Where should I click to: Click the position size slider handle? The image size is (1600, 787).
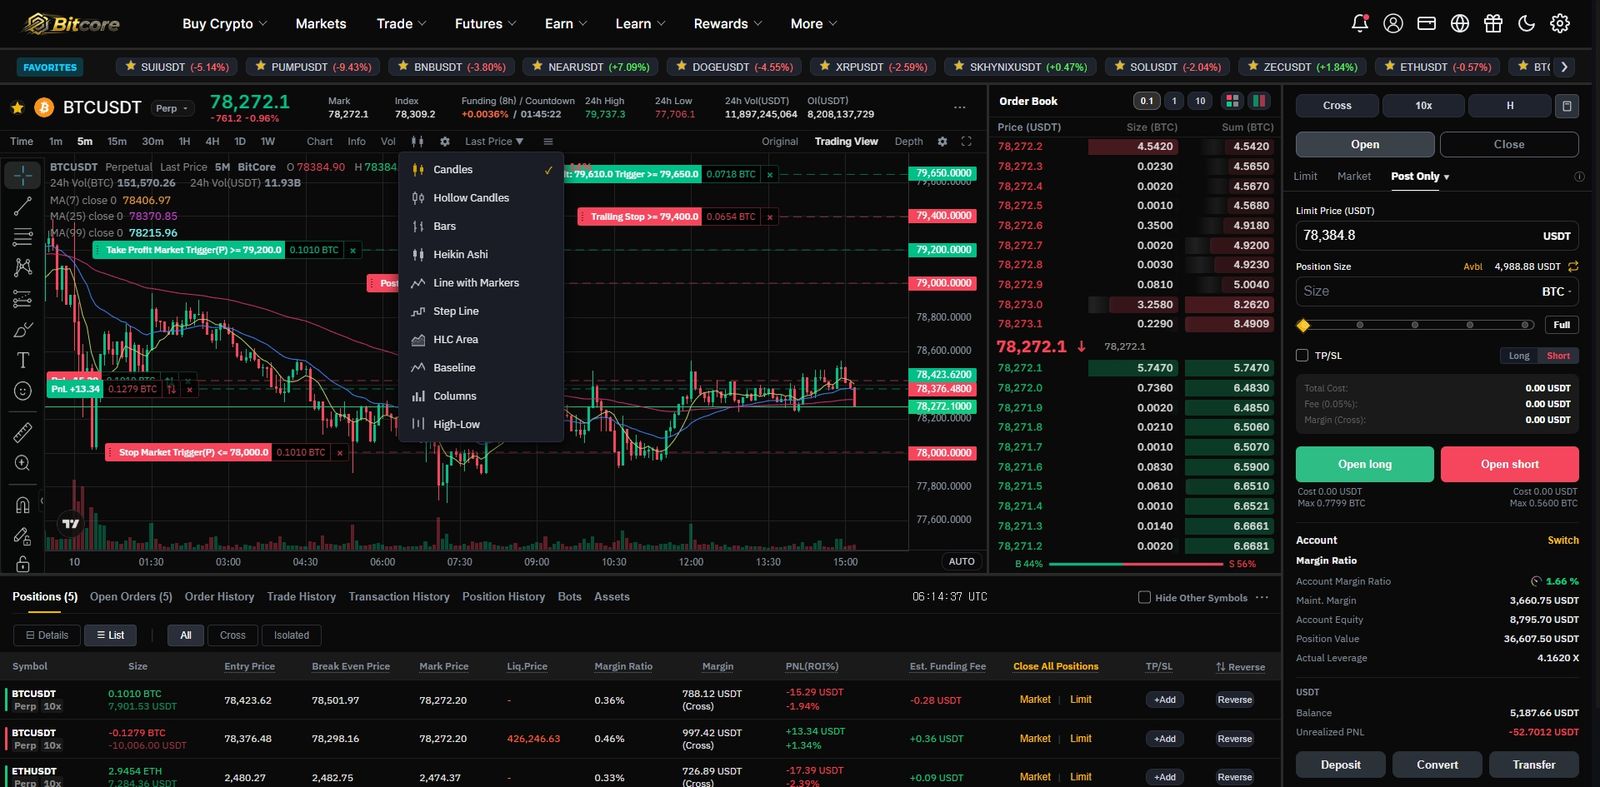pos(1303,325)
